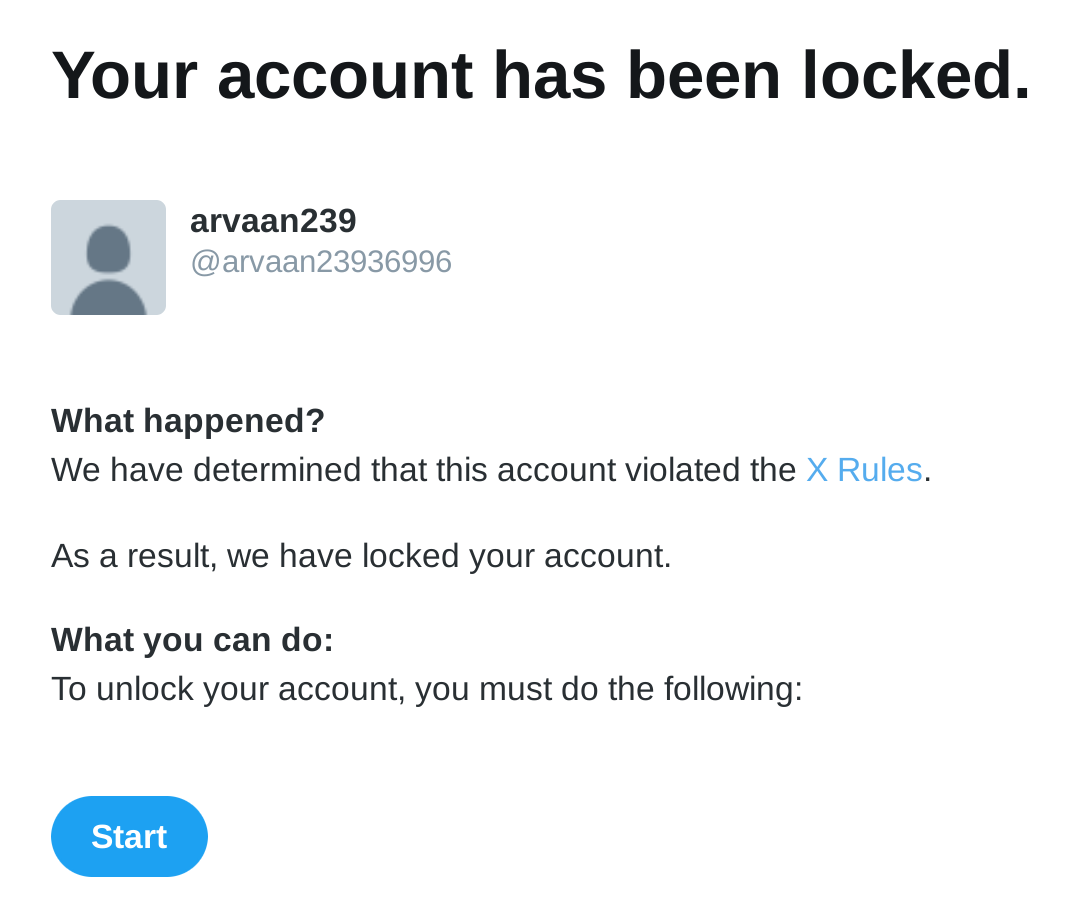
Task: Open the X Rules link
Action: click(x=864, y=470)
